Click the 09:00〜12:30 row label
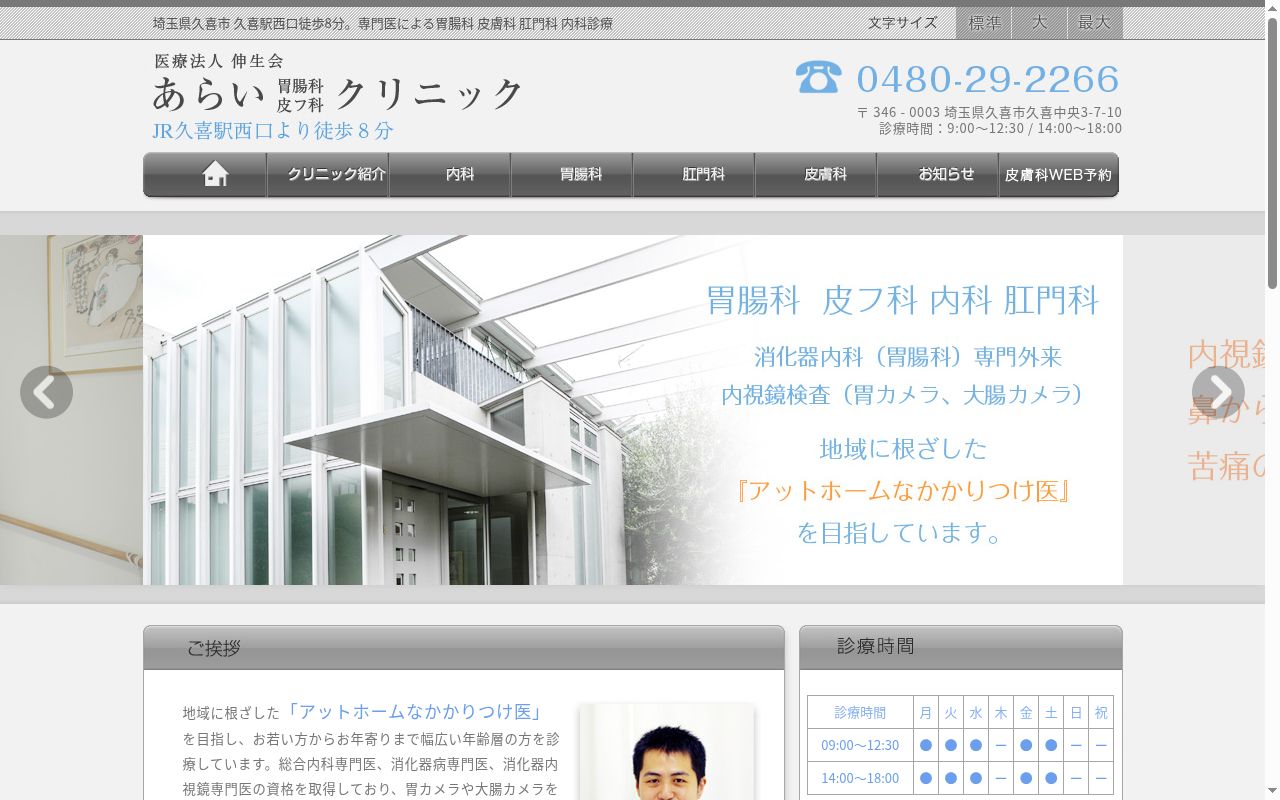Viewport: 1280px width, 800px height. coord(860,745)
